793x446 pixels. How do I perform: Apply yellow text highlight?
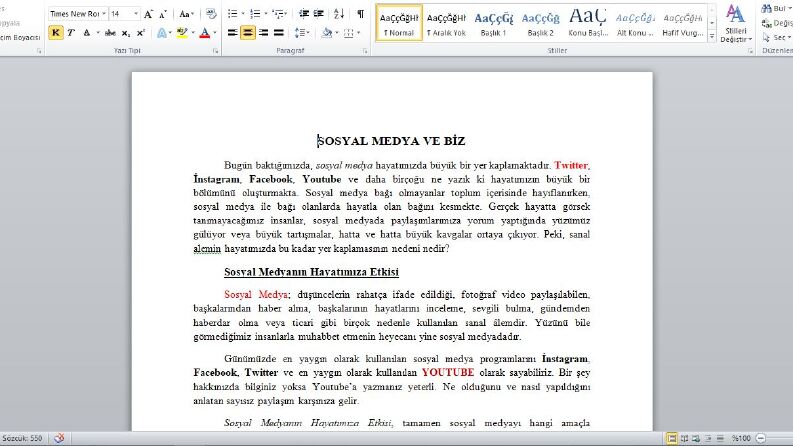coord(182,33)
